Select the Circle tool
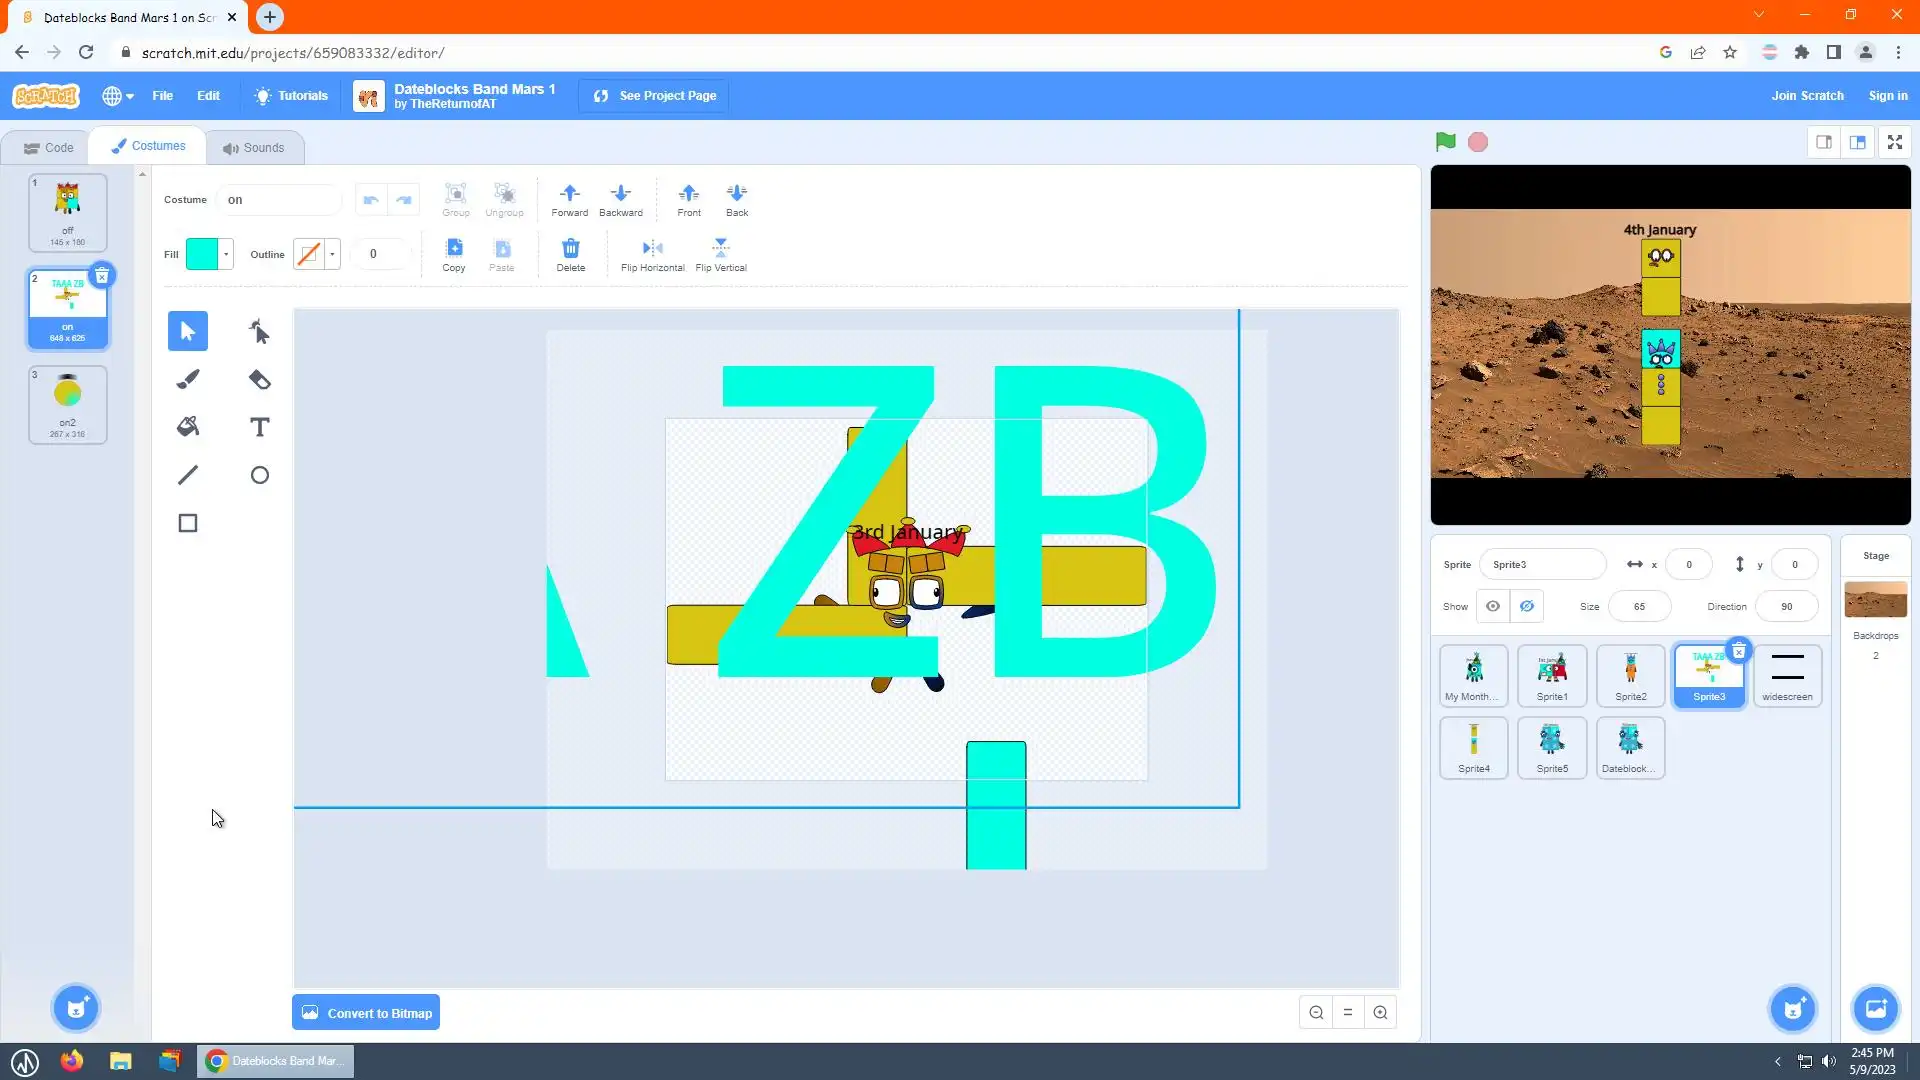 pos(259,475)
